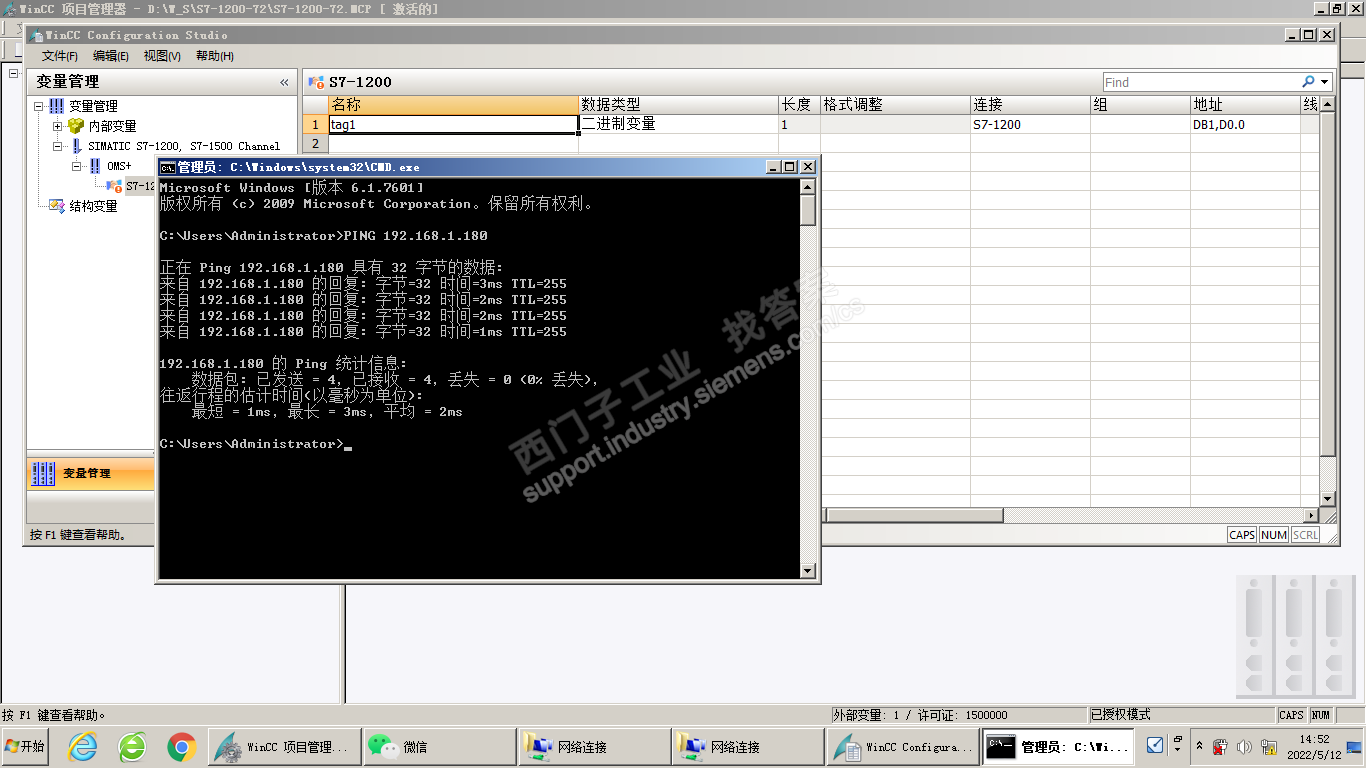Show hidden system tray icons
1366x768 pixels.
pyautogui.click(x=1199, y=746)
